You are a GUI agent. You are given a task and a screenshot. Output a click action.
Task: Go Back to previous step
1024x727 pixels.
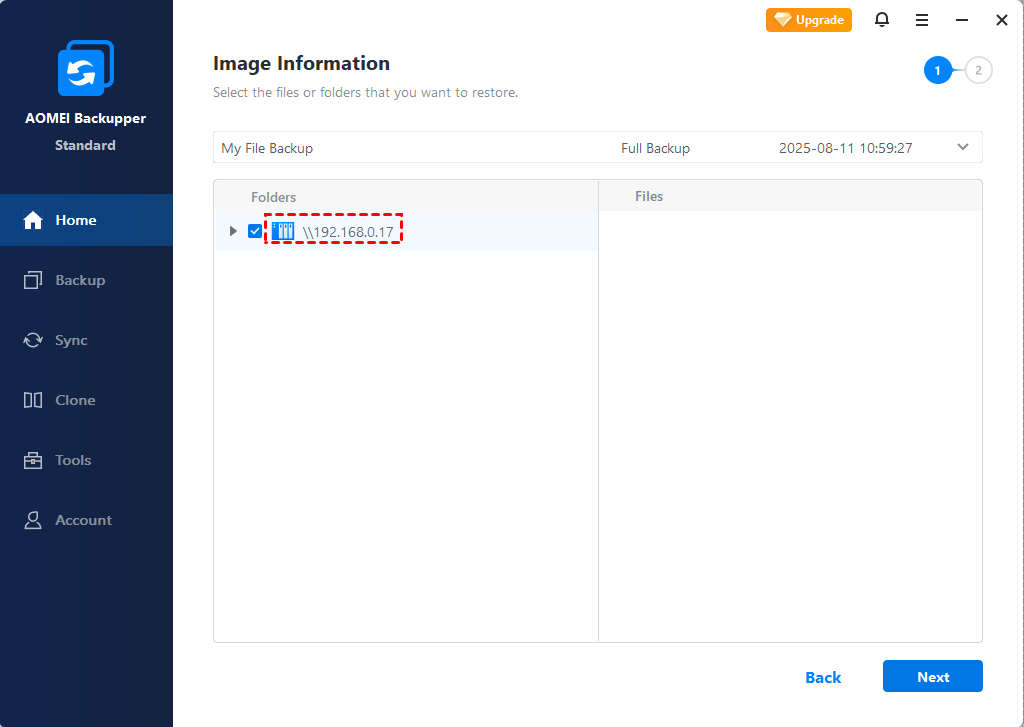(823, 677)
